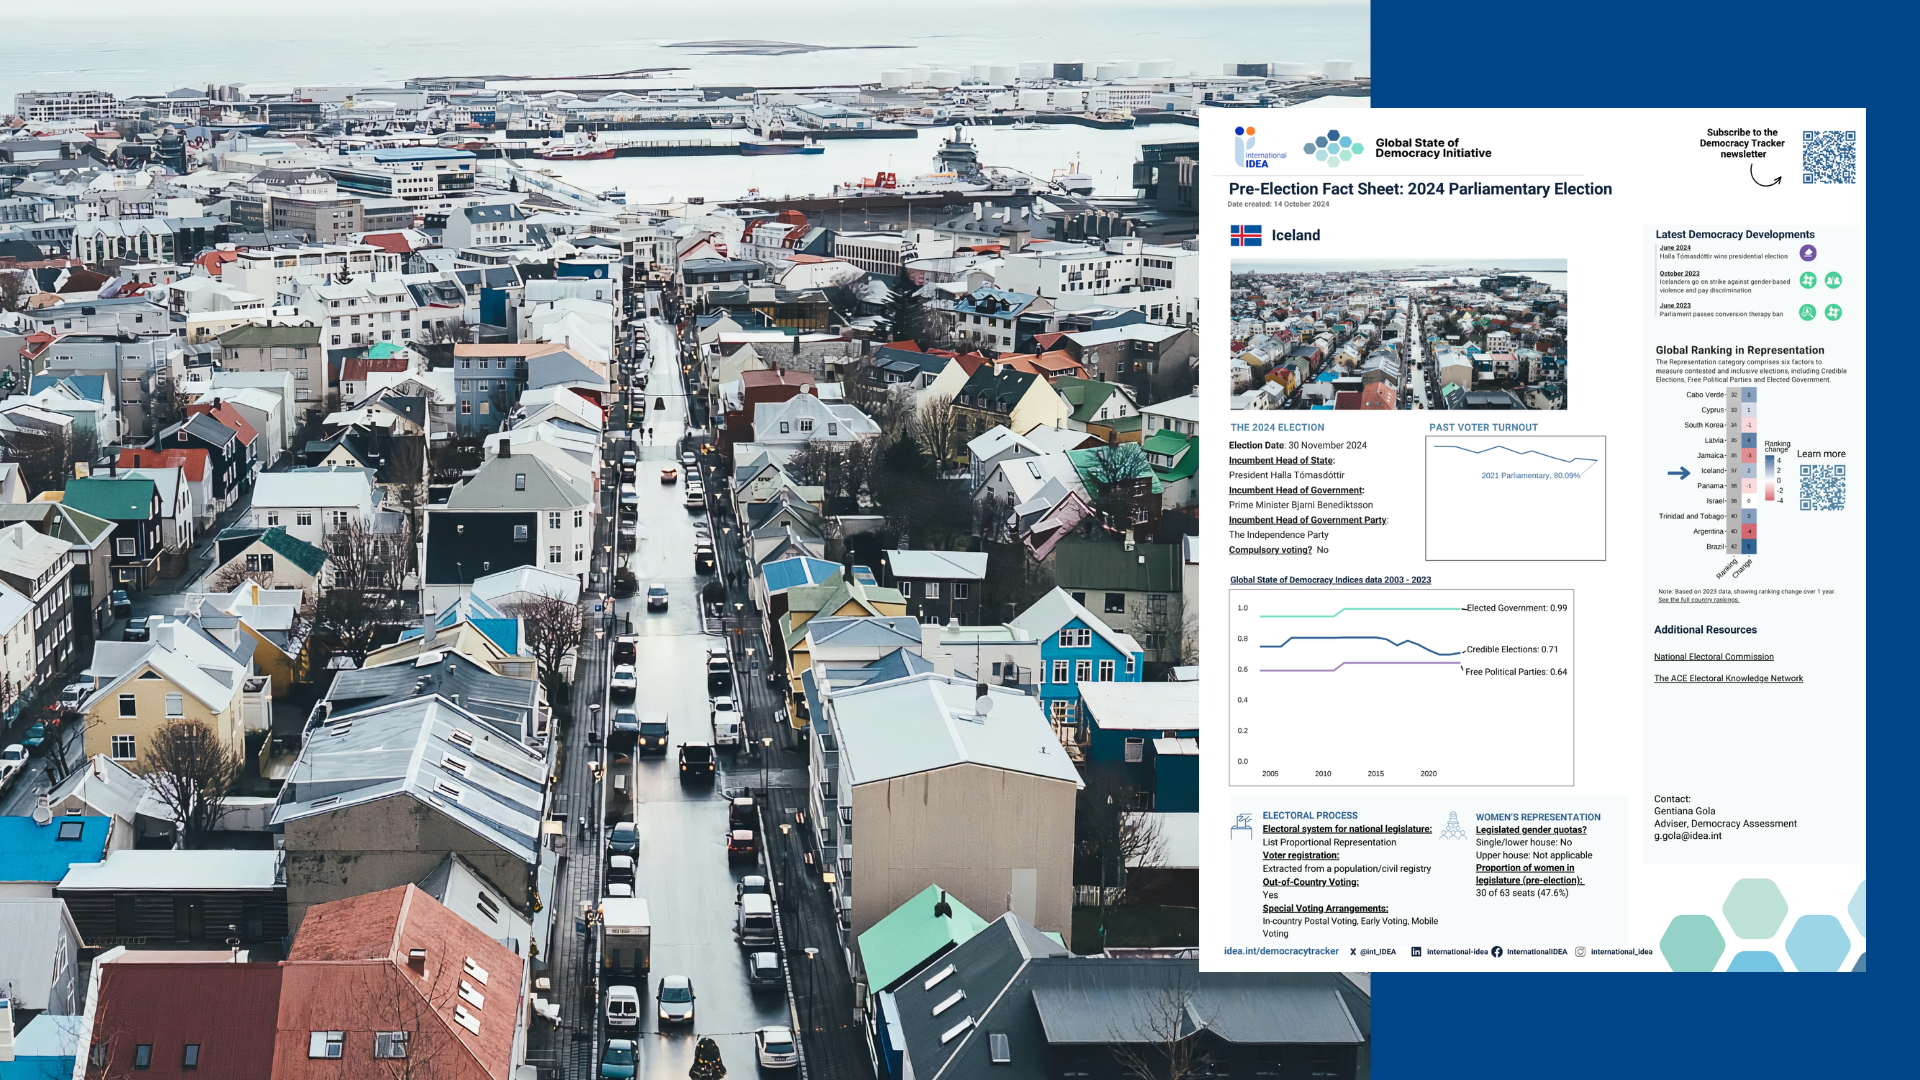Click the 'South Korea' ranking row label

point(1704,425)
